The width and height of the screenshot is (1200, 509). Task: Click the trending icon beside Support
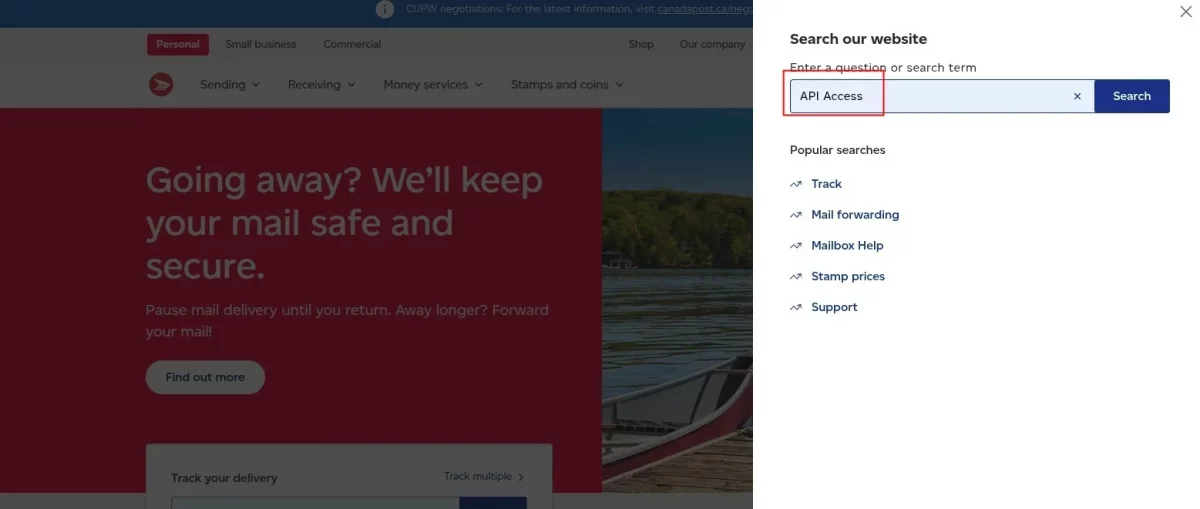tap(796, 307)
